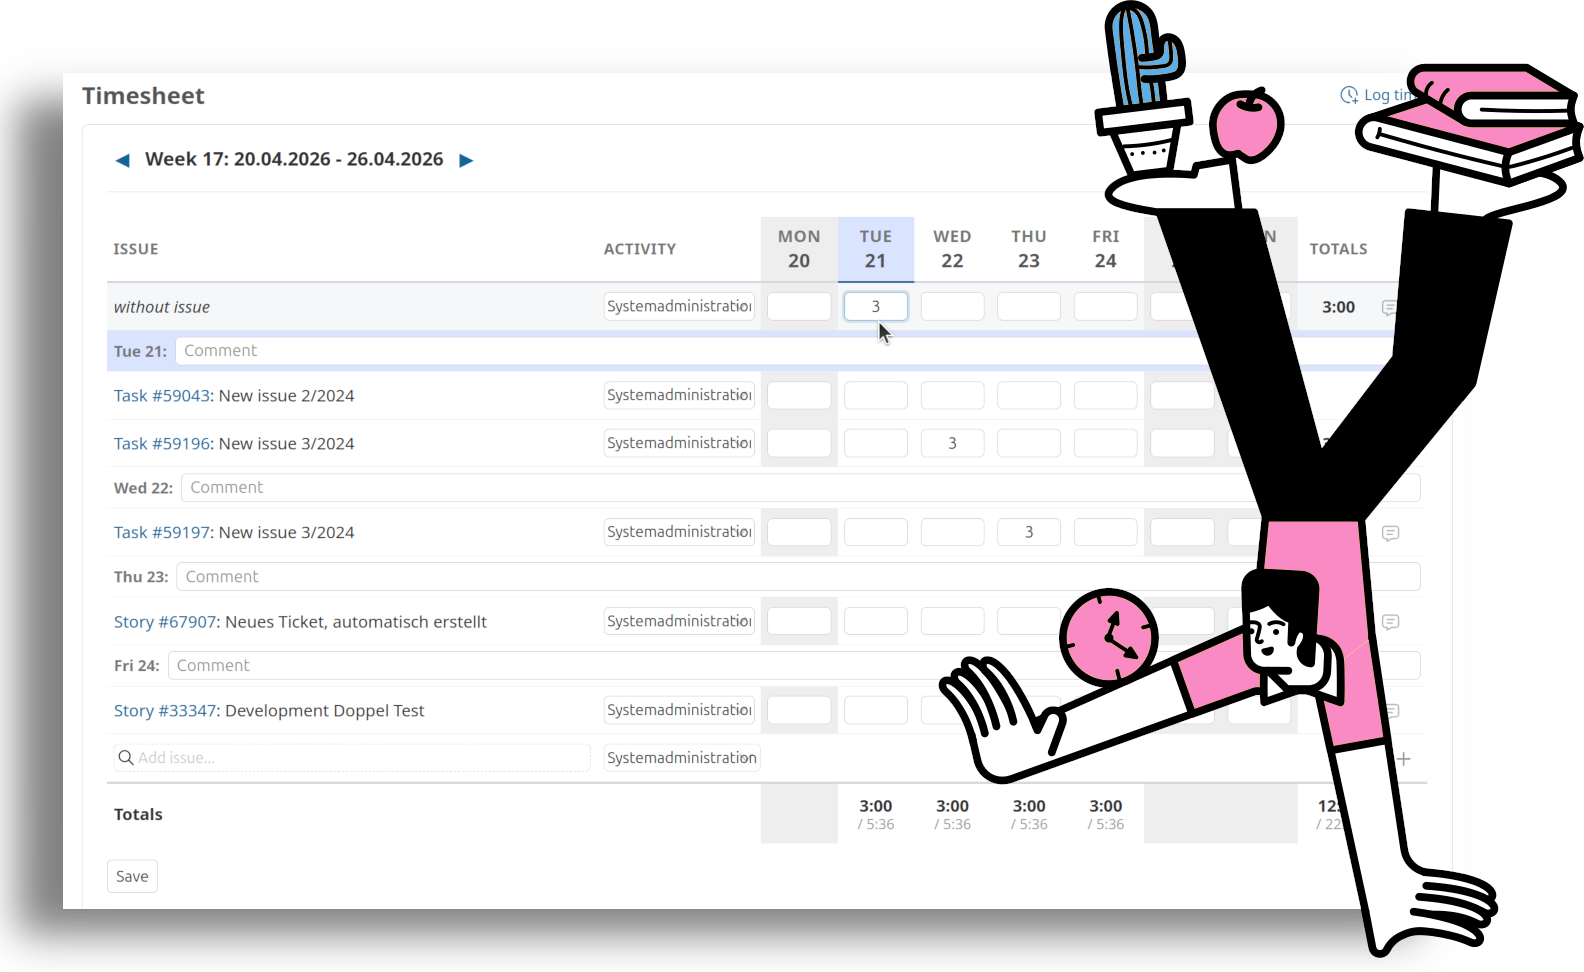Screen dimensions: 1584x972
Task: Click the Log time clock icon
Action: (x=1349, y=95)
